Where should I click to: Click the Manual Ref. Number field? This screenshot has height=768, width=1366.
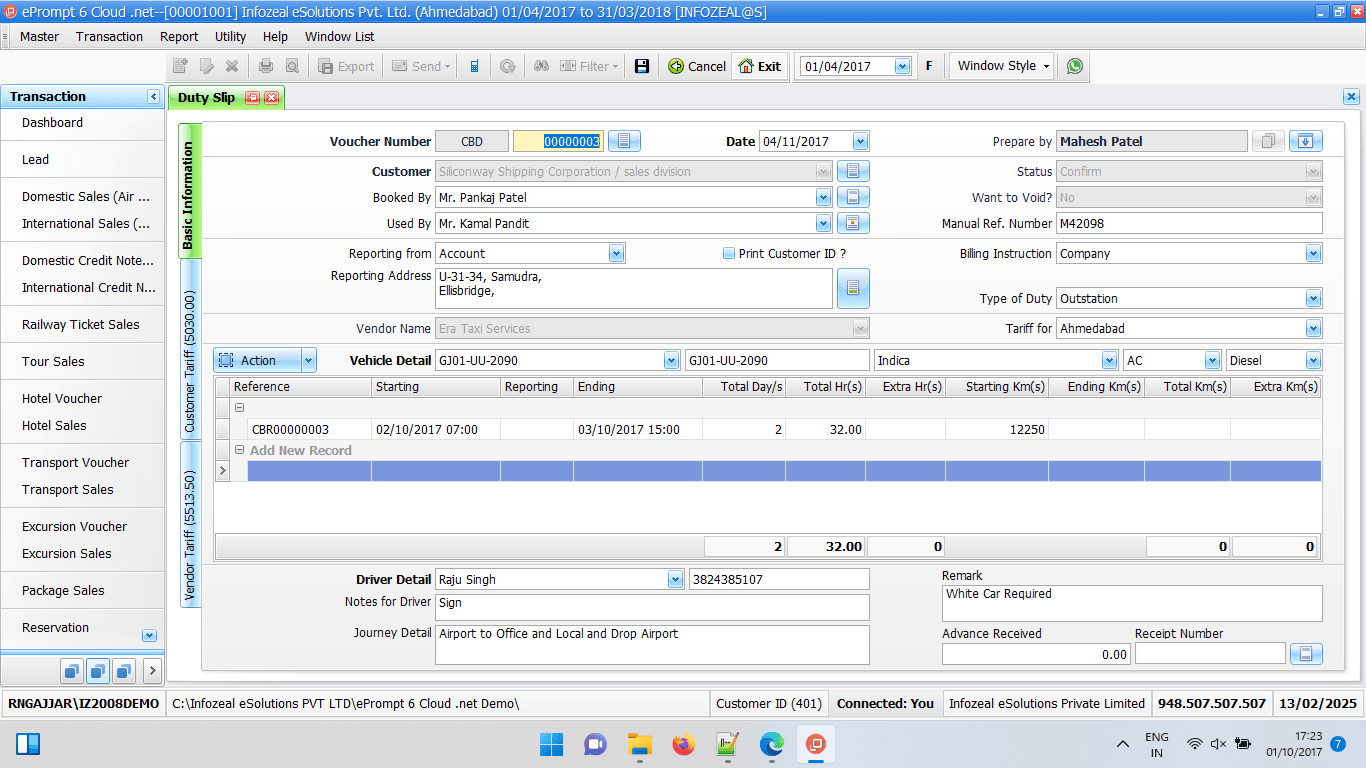[x=1189, y=223]
